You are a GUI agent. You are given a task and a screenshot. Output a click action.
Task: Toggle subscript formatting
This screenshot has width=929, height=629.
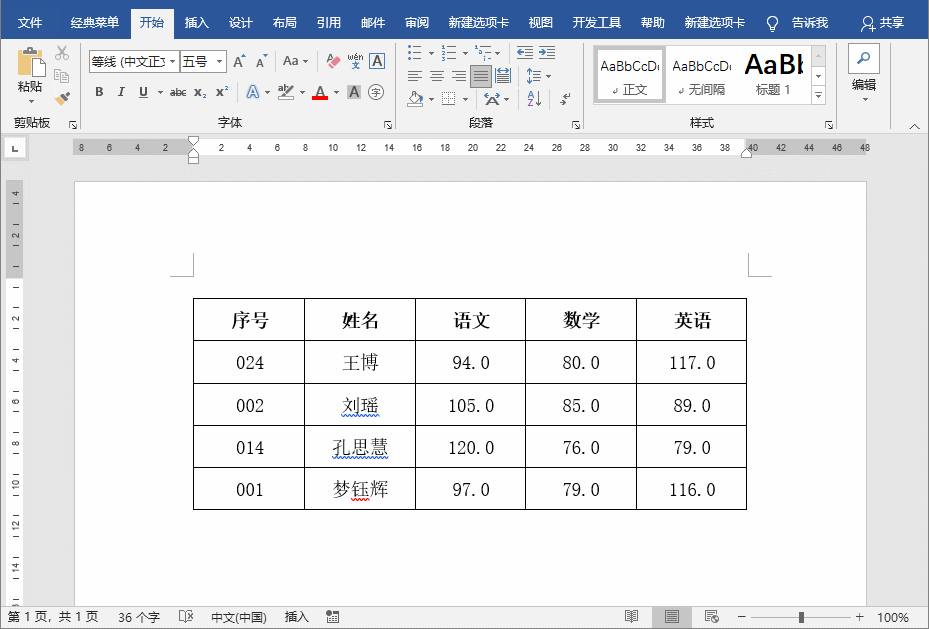coord(199,91)
